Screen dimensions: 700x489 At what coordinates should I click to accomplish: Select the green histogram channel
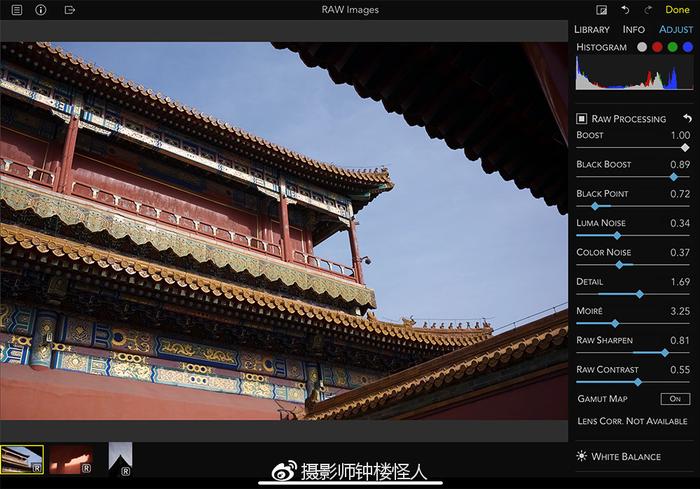tap(672, 47)
